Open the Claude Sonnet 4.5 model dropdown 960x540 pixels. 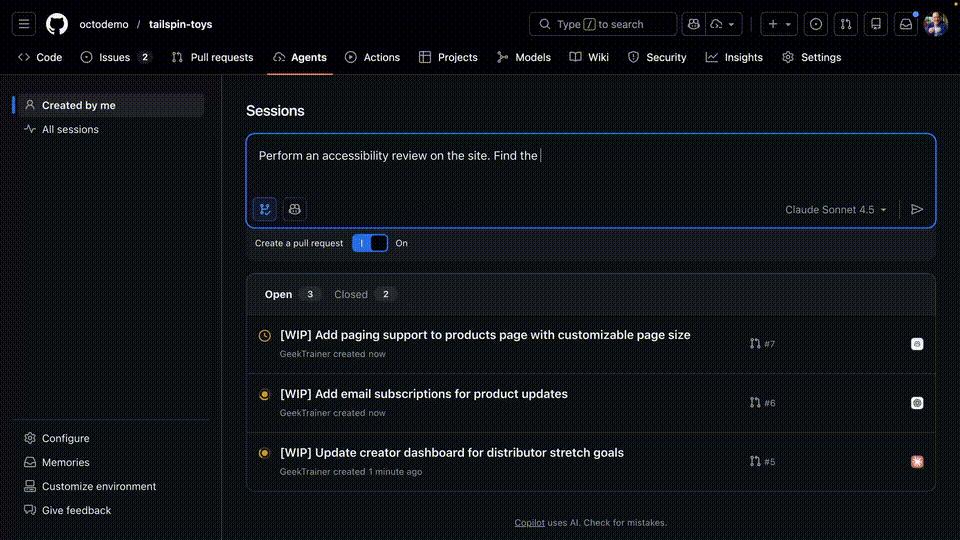coord(836,209)
